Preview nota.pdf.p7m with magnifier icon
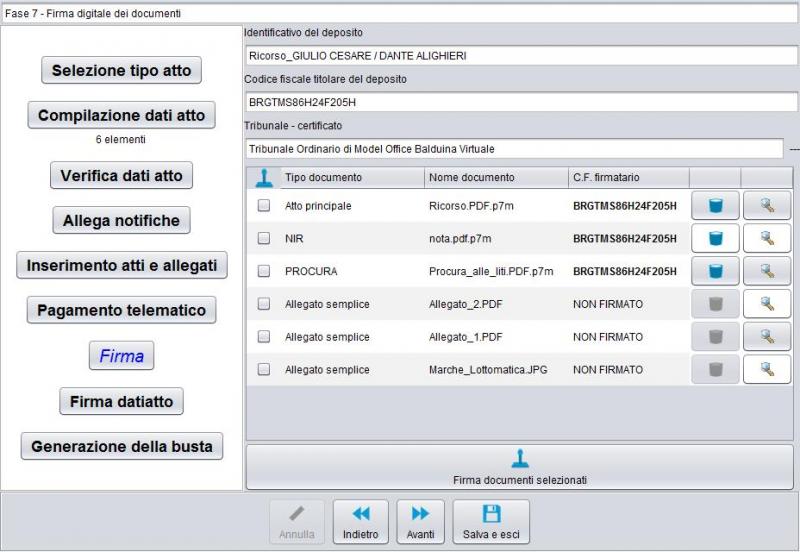800x552 pixels. (767, 238)
